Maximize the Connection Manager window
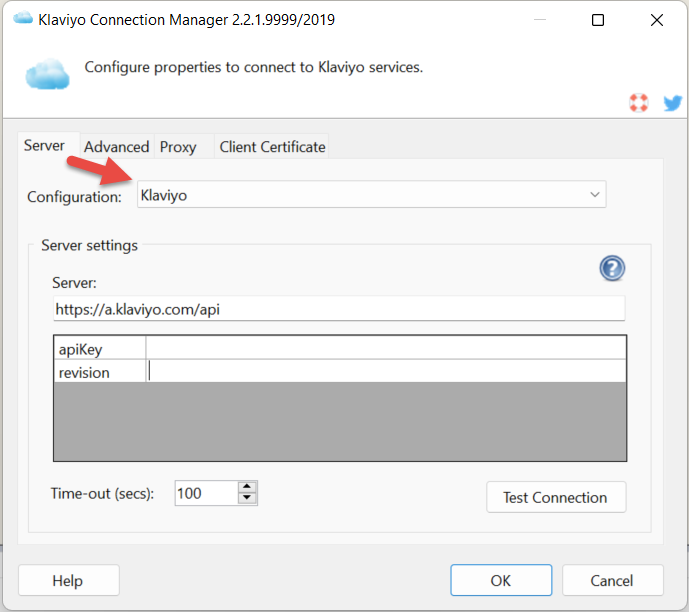The image size is (689, 612). [598, 20]
